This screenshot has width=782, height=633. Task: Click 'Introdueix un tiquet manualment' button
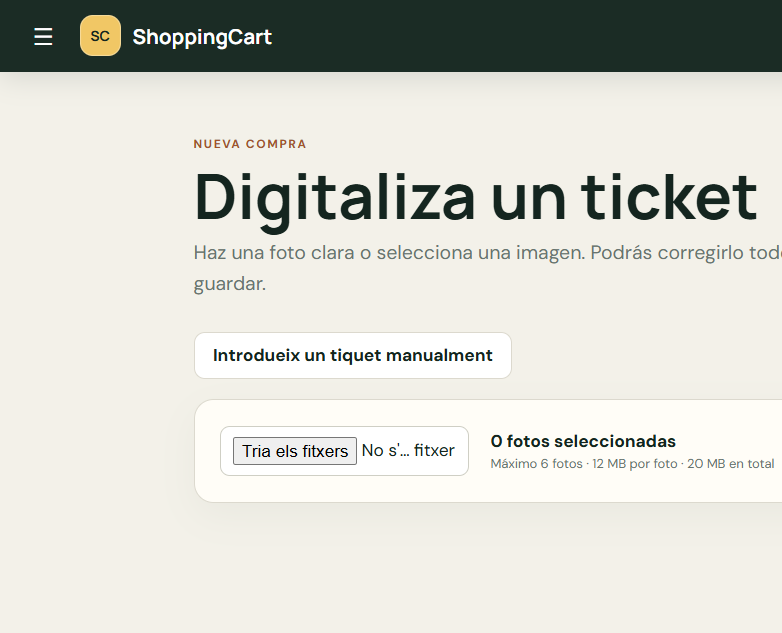[x=353, y=355]
